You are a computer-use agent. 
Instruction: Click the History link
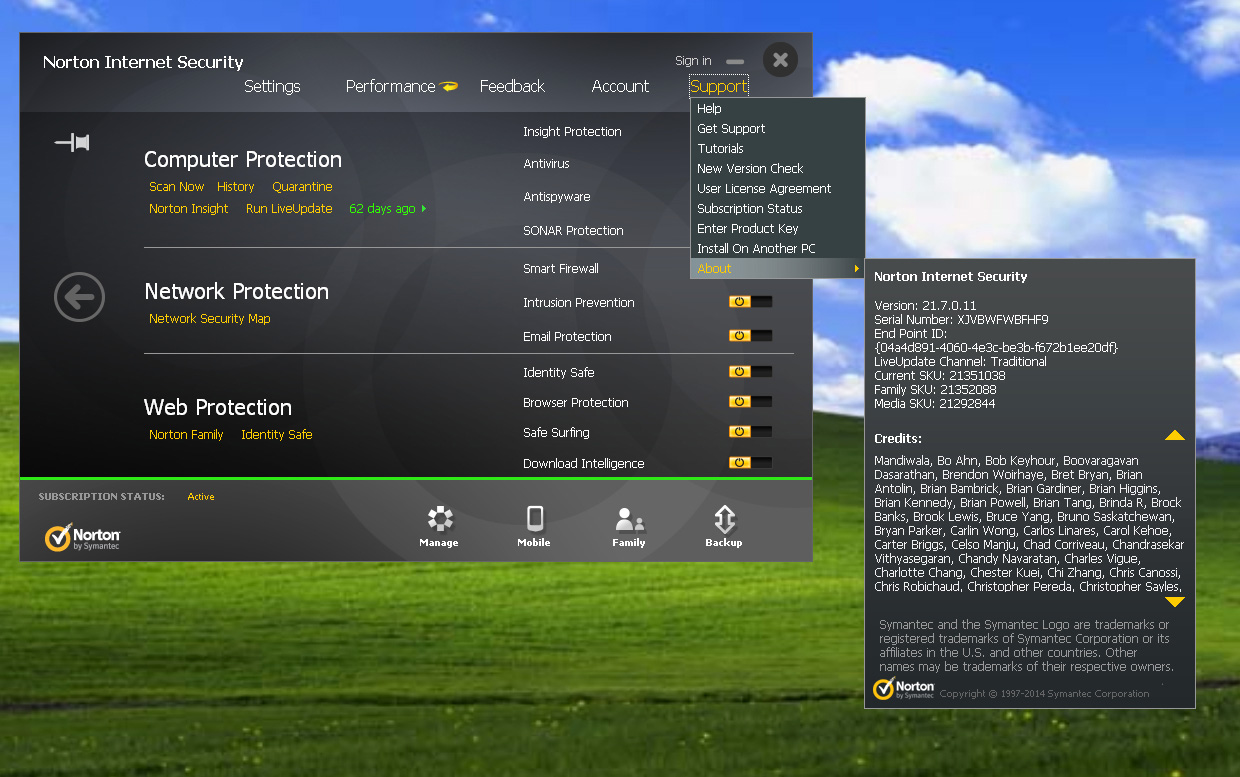(236, 187)
